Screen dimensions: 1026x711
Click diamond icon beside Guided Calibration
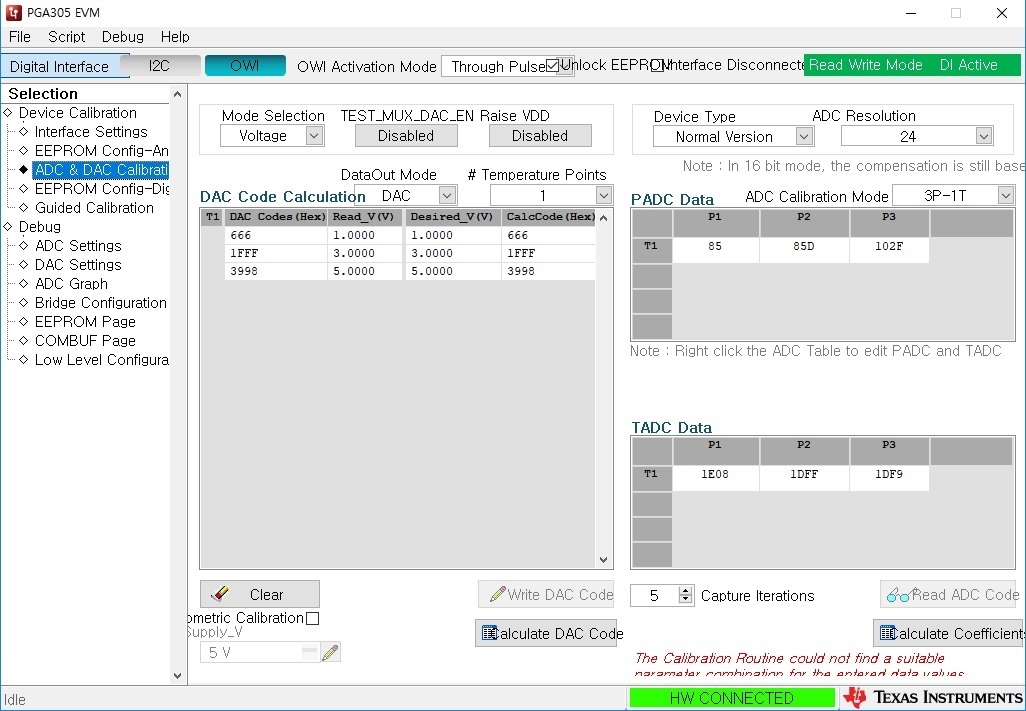24,207
